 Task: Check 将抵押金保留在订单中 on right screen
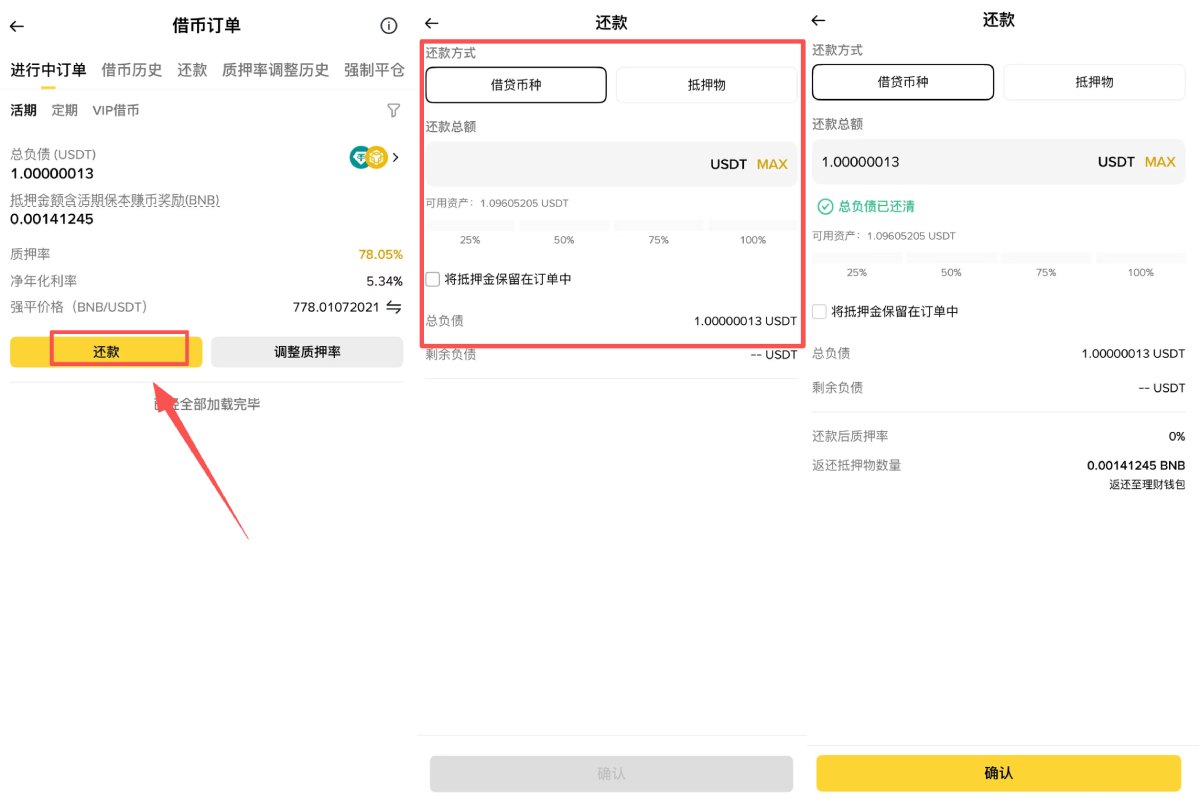(818, 311)
